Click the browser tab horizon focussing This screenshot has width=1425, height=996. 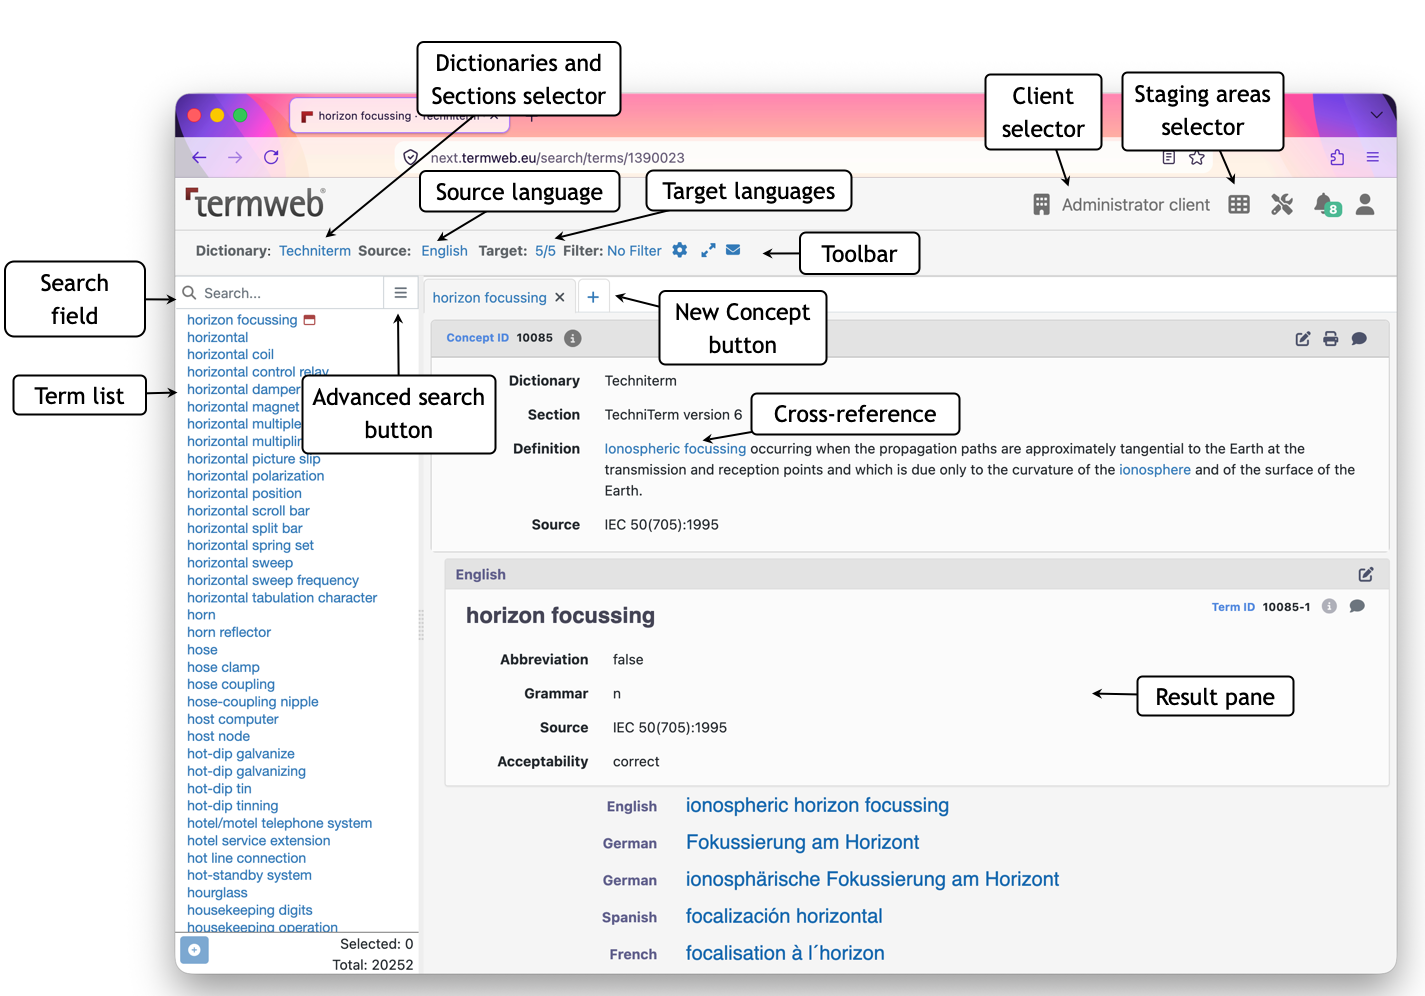(401, 116)
